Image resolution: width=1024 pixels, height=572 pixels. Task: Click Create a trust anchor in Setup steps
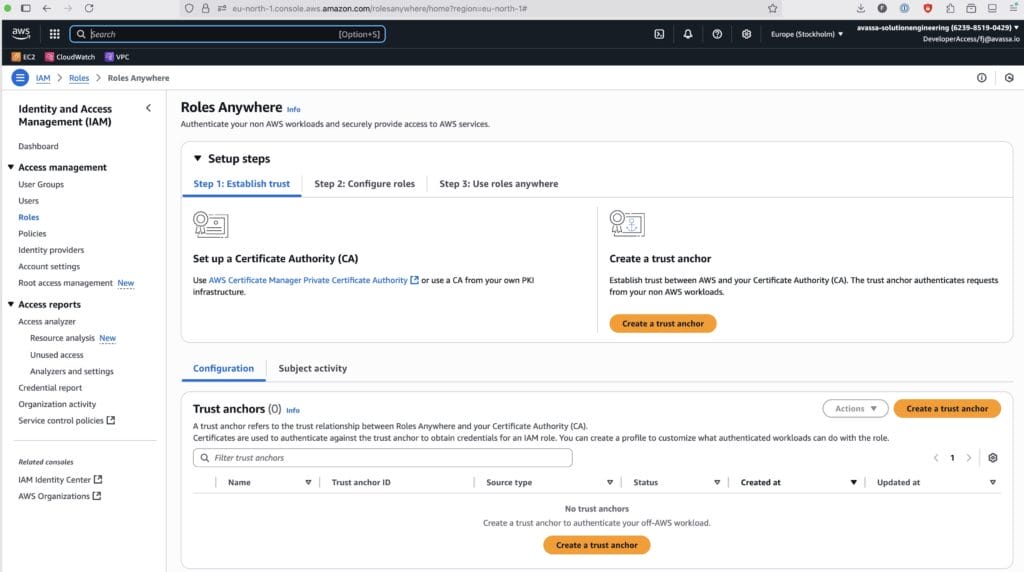pos(662,324)
